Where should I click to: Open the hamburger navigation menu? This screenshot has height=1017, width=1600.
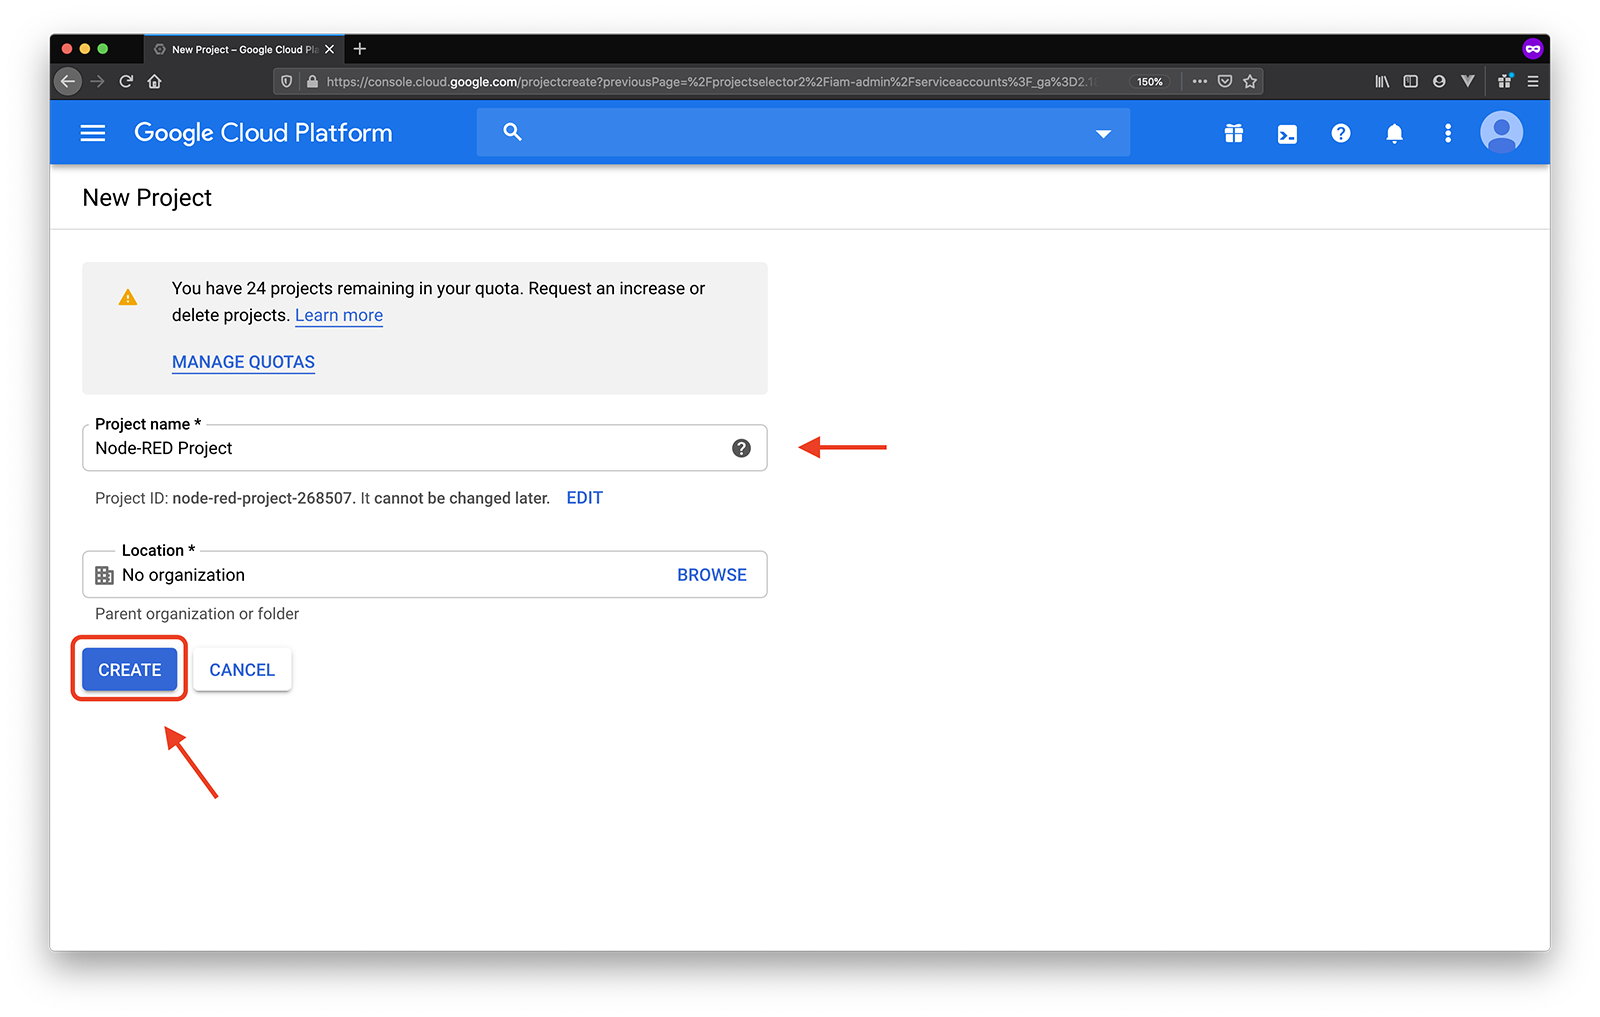click(93, 133)
